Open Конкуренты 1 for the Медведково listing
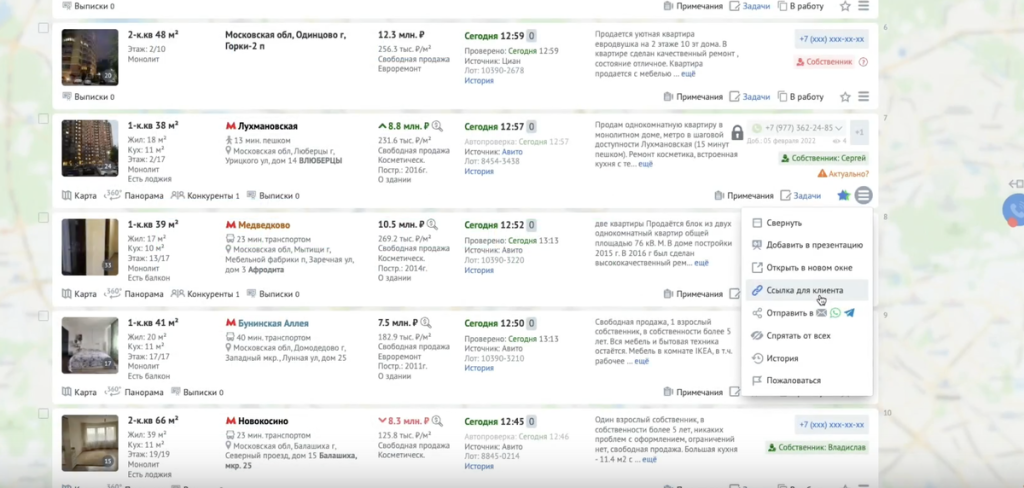The height and width of the screenshot is (488, 1024). [205, 294]
